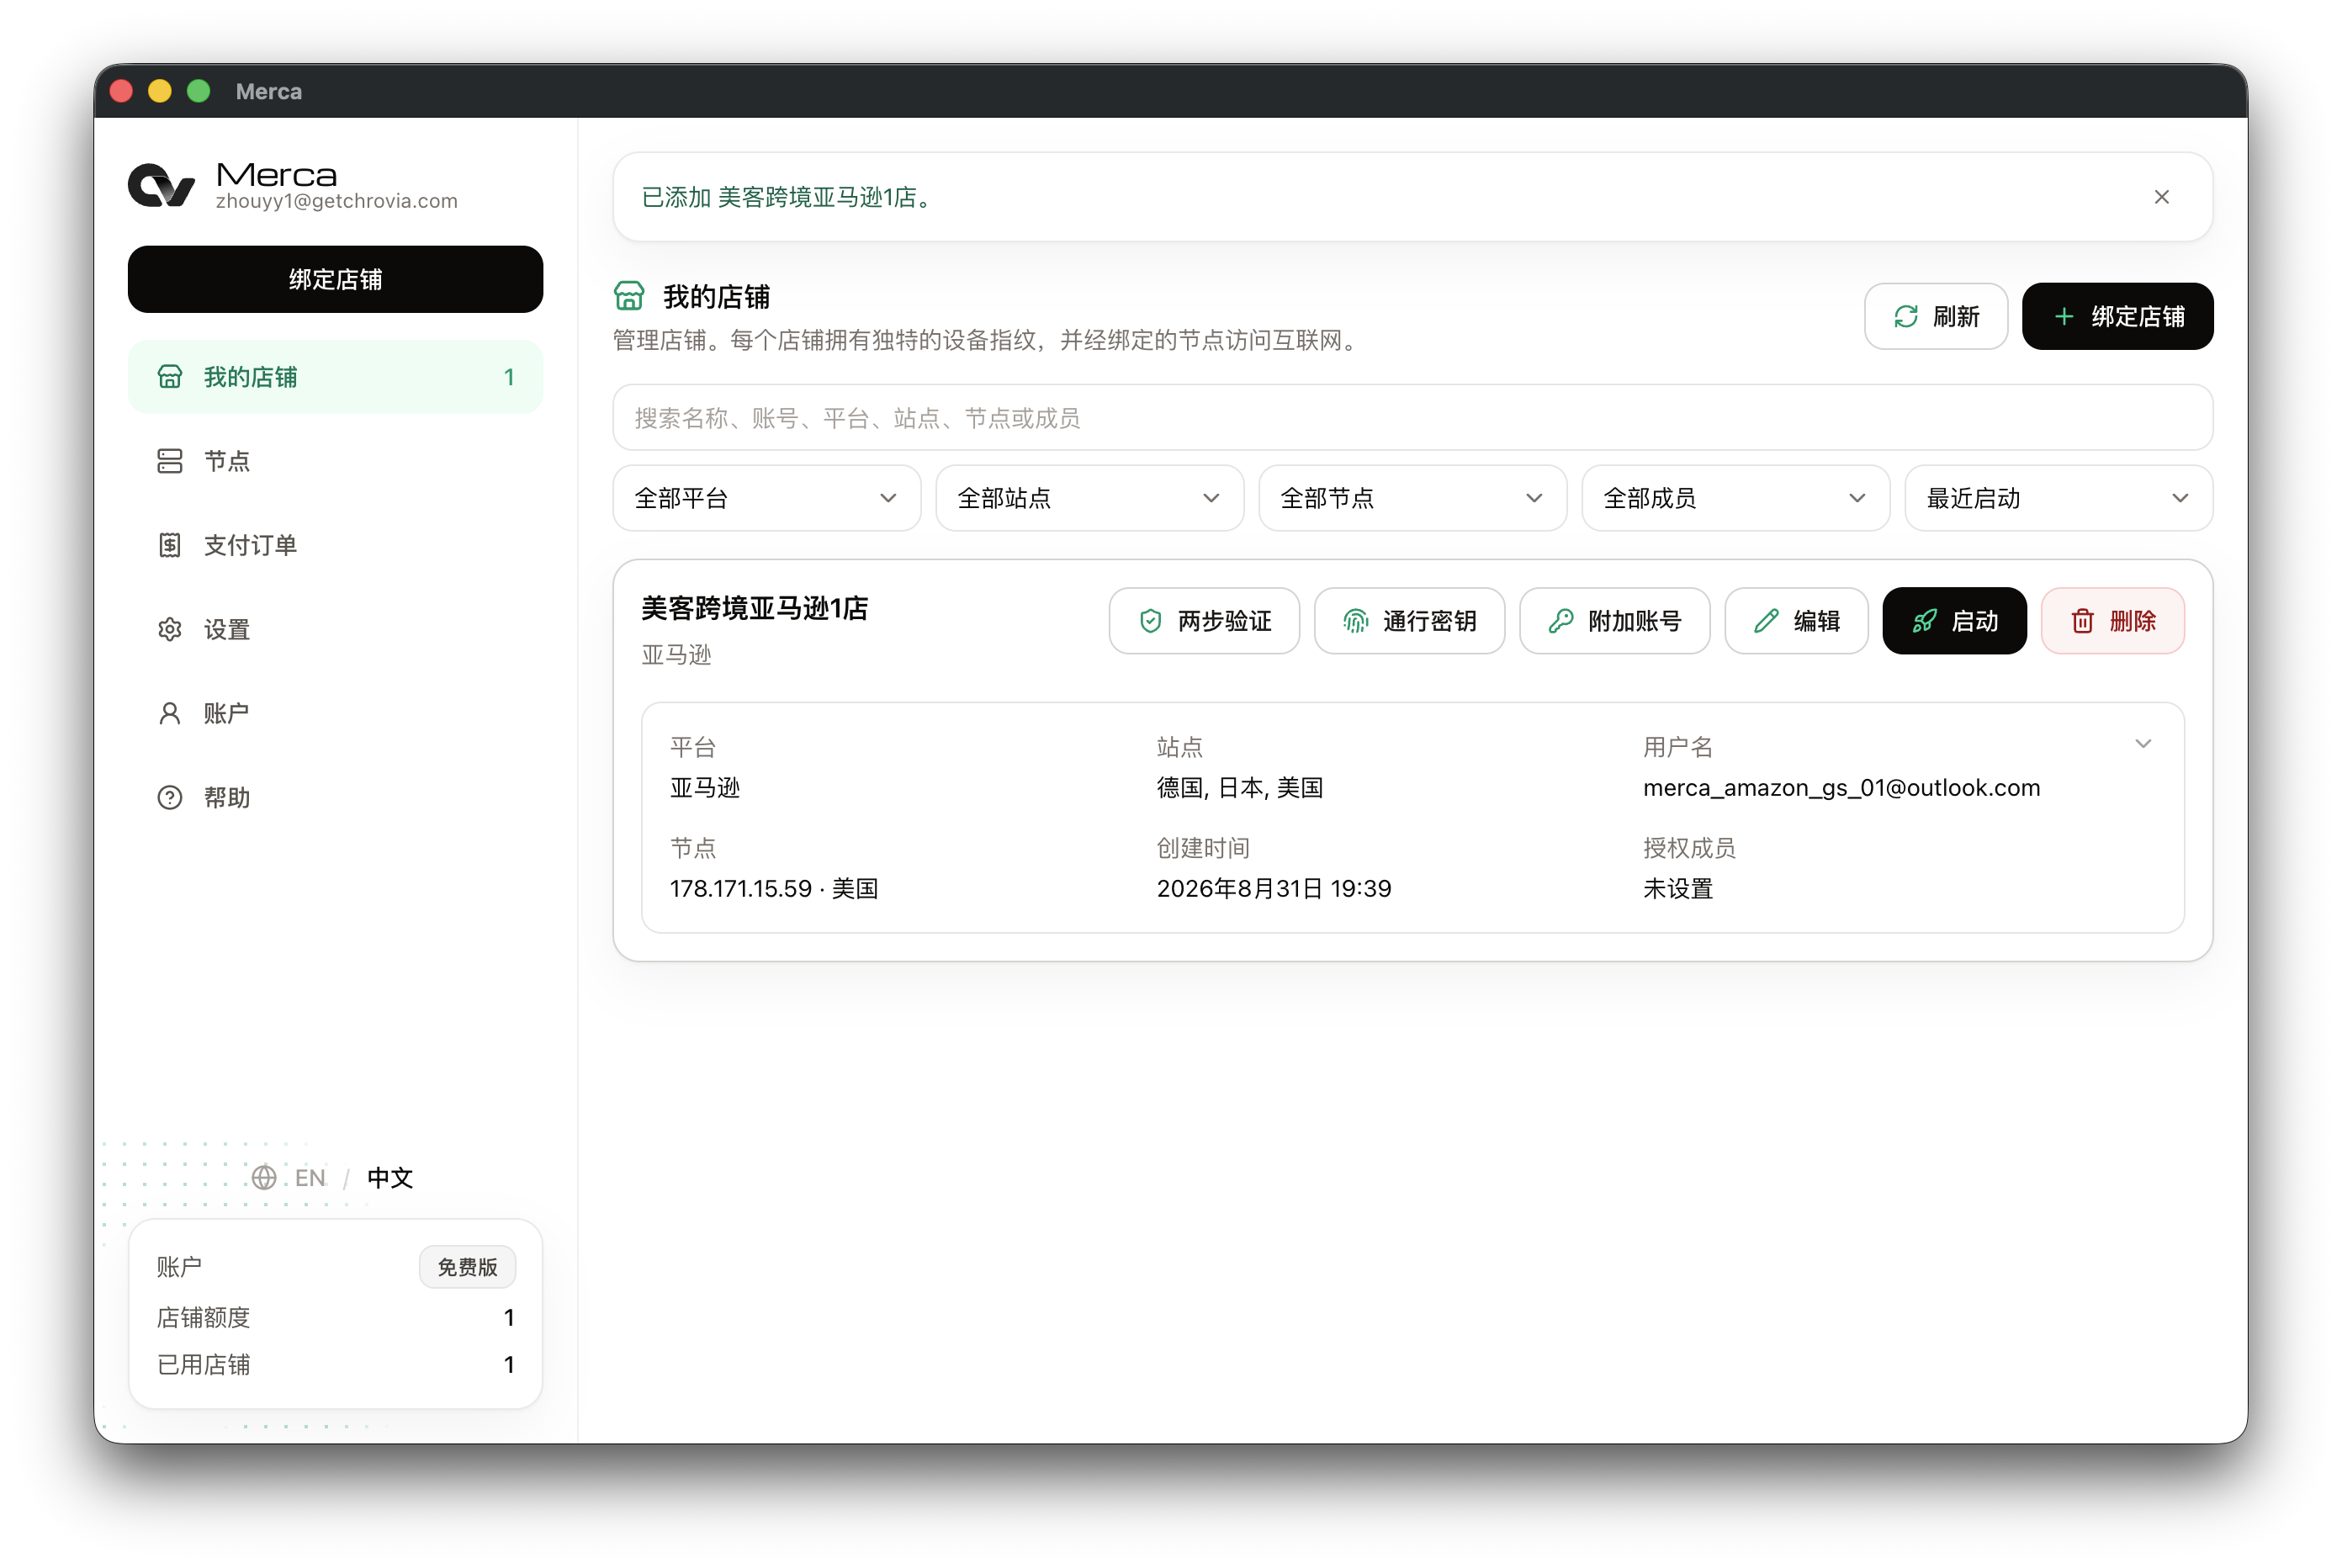The image size is (2342, 1568).
Task: Click the red trash delete icon
Action: coord(2082,621)
